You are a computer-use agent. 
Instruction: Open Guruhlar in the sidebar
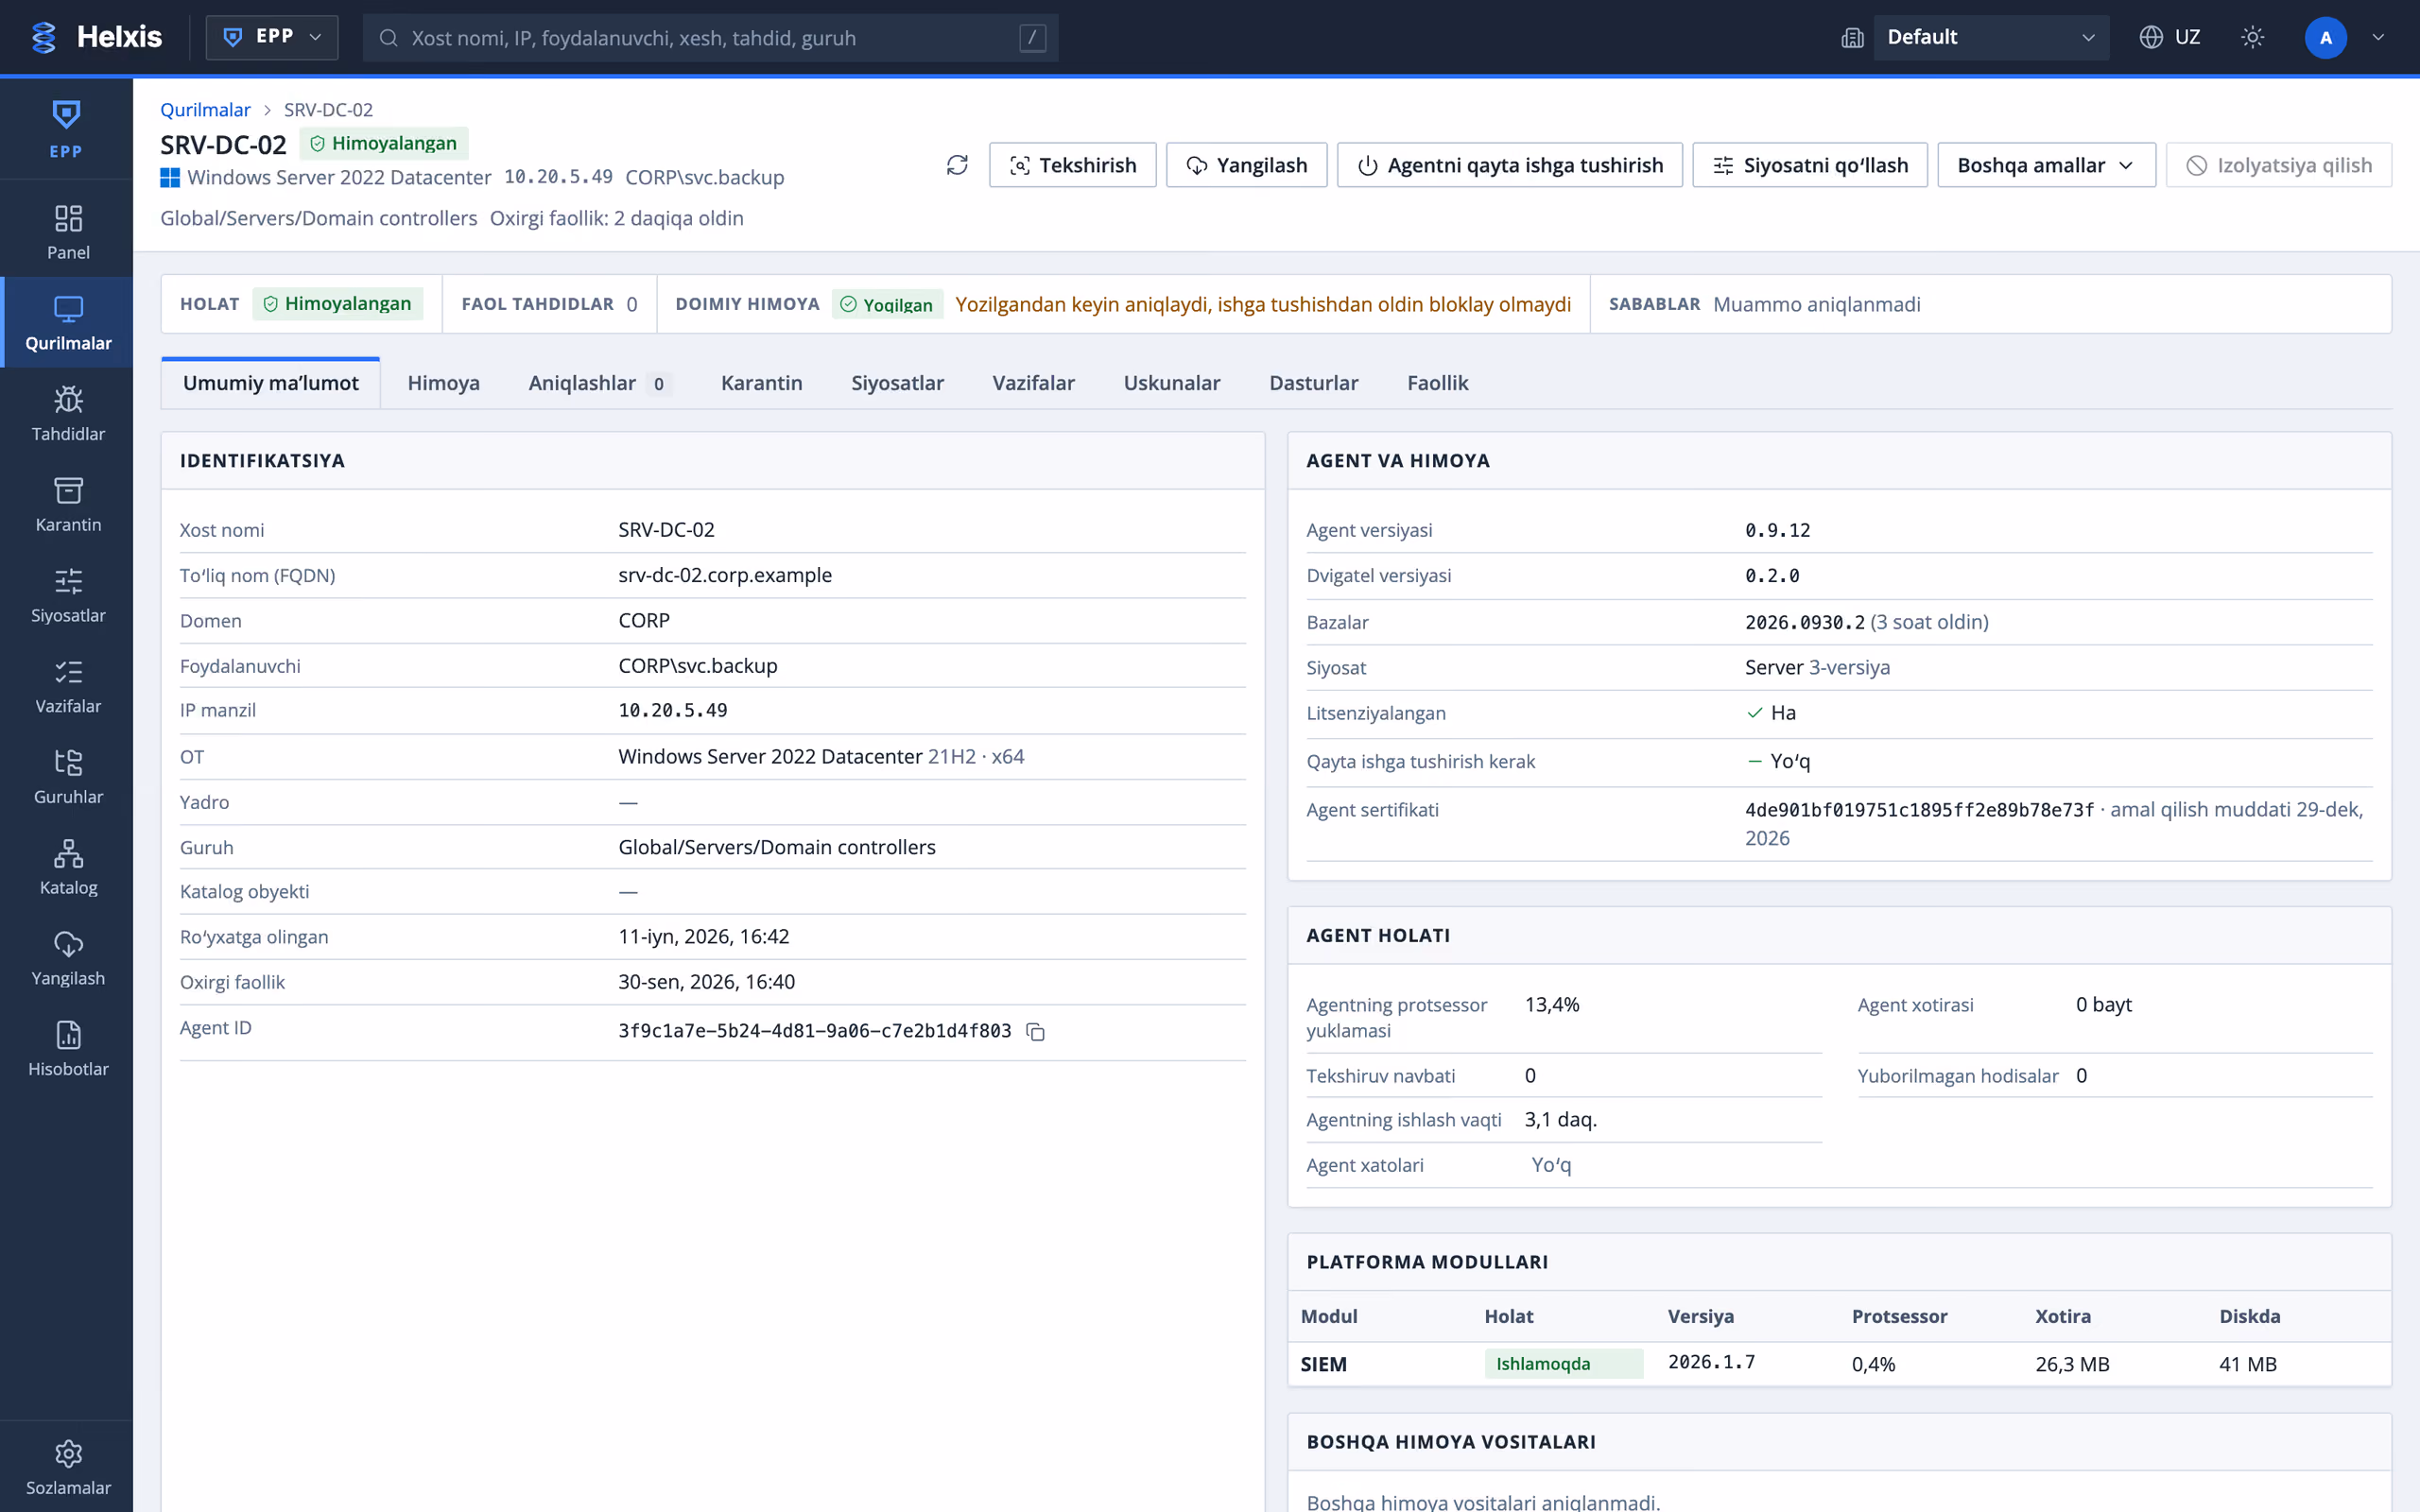coord(67,776)
